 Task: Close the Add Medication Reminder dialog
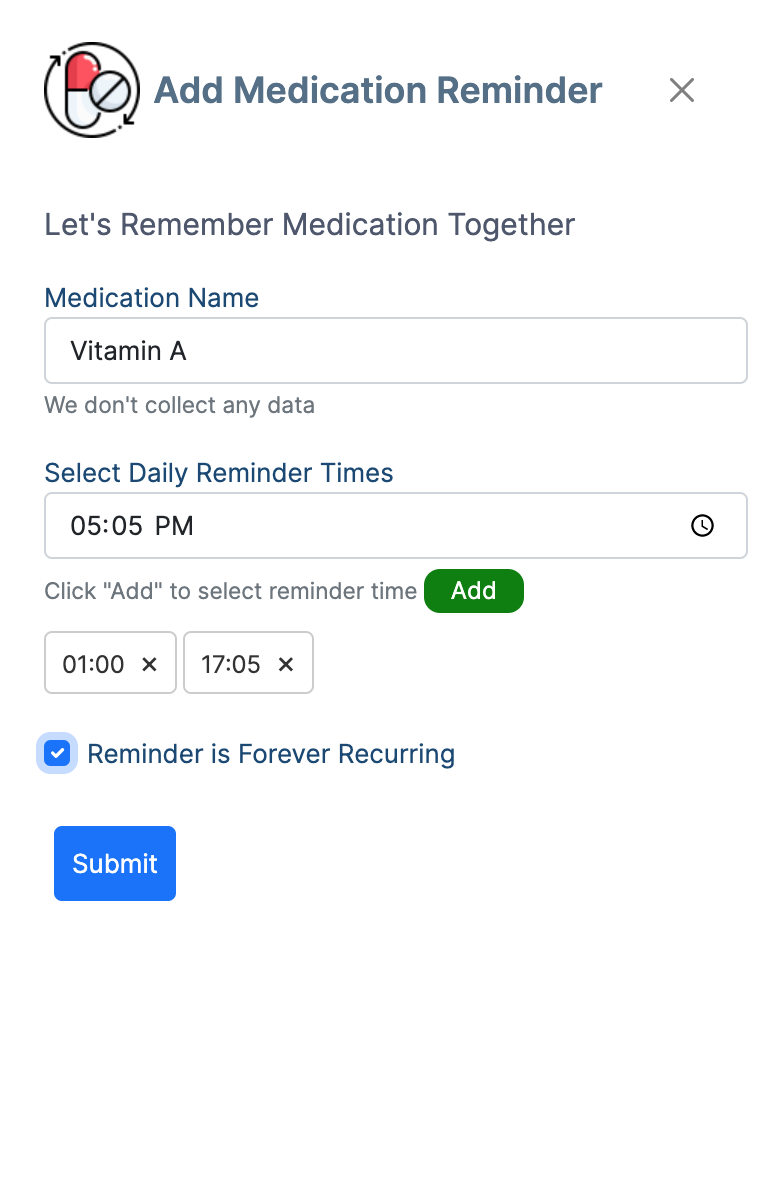point(682,90)
